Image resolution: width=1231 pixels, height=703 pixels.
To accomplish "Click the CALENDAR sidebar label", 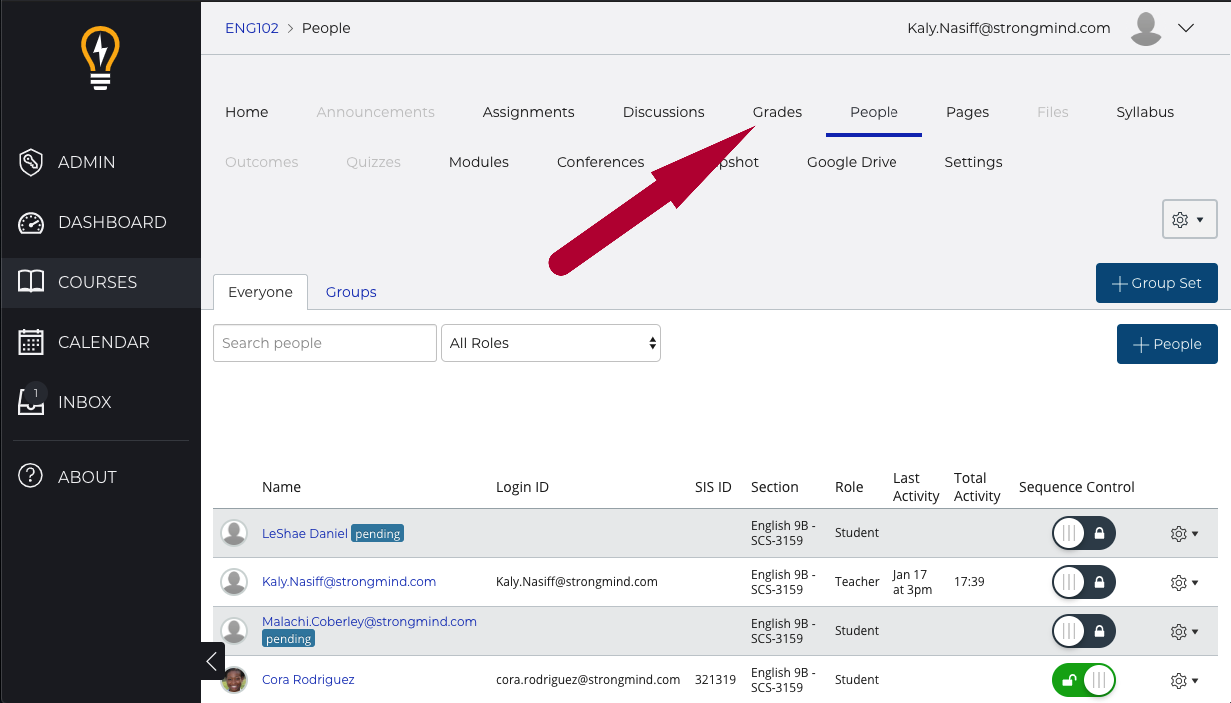I will click(104, 342).
